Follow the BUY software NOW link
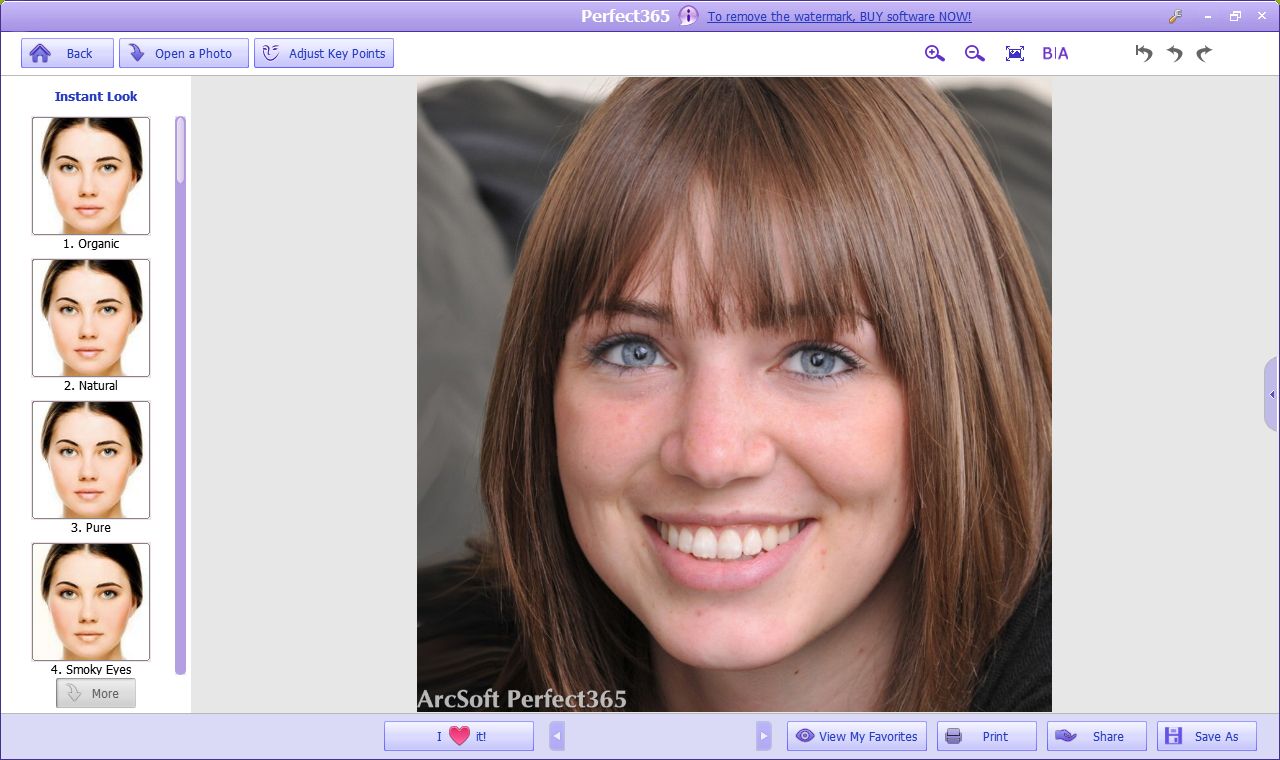This screenshot has height=760, width=1280. coord(839,16)
